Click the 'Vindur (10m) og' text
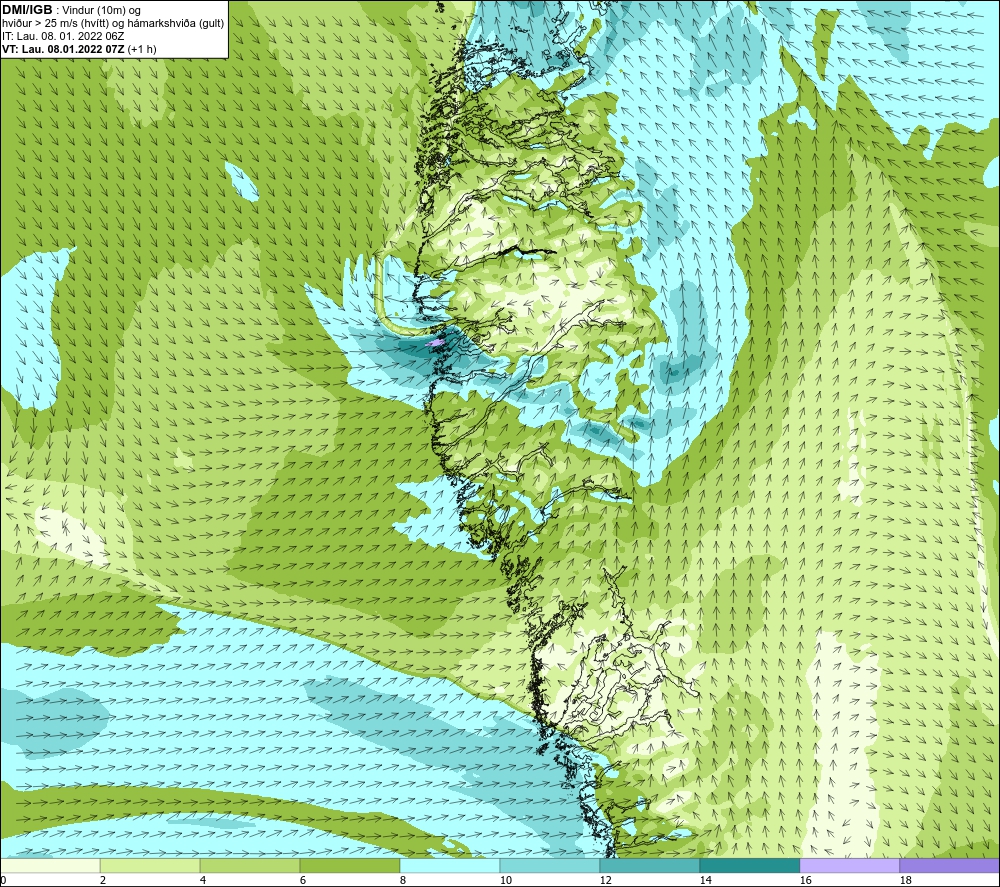Screen dimensions: 1000x887 coord(101,11)
